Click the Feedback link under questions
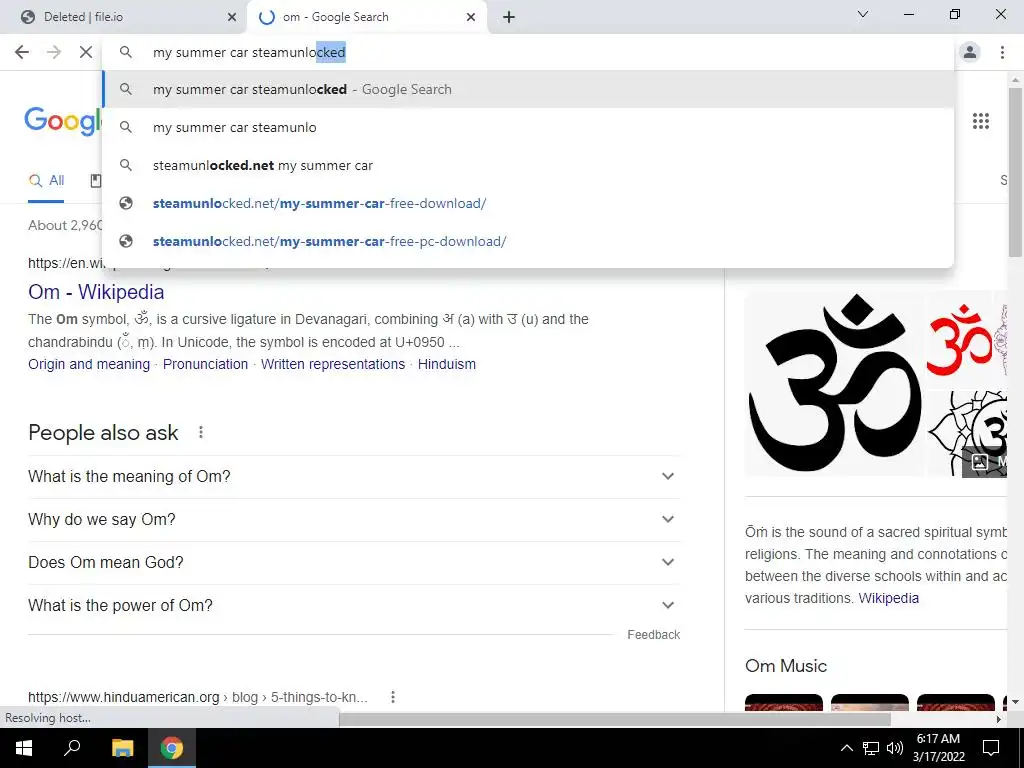Viewport: 1024px width, 768px height. pos(653,635)
